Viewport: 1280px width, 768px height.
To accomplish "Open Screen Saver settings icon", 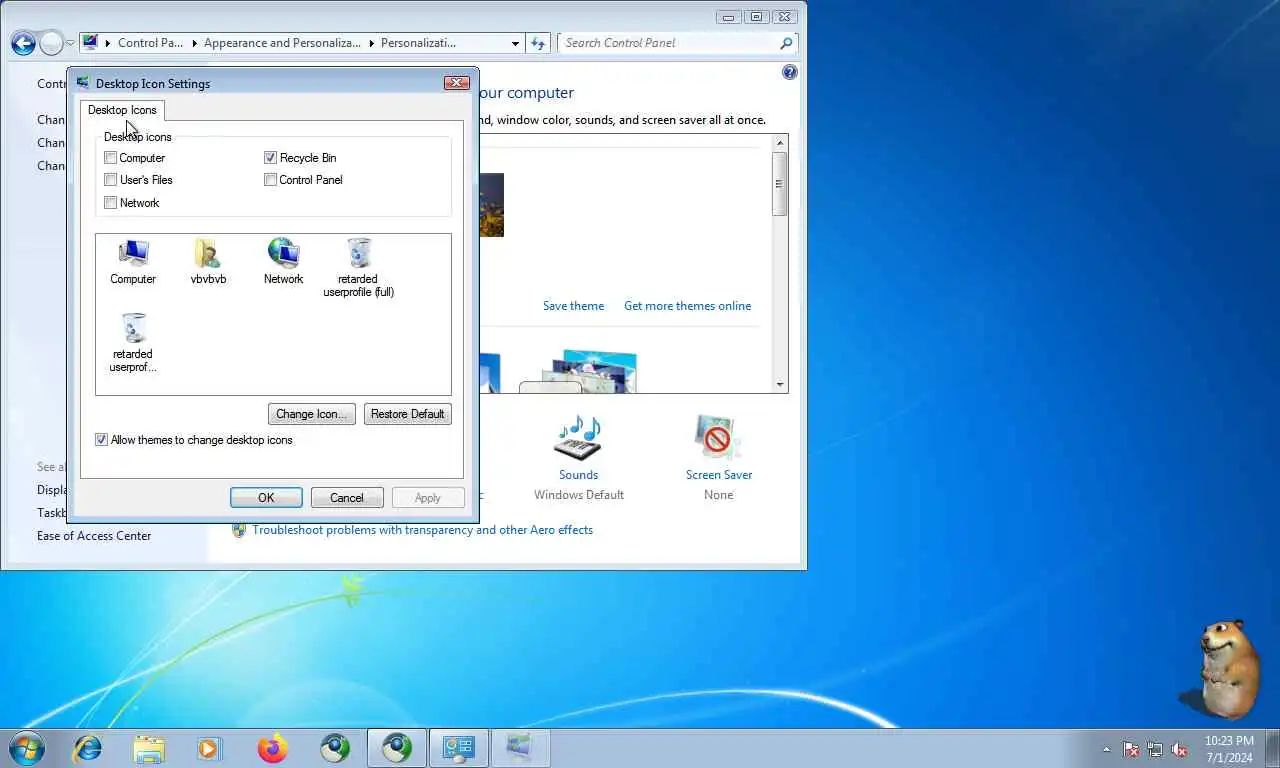I will pos(717,438).
